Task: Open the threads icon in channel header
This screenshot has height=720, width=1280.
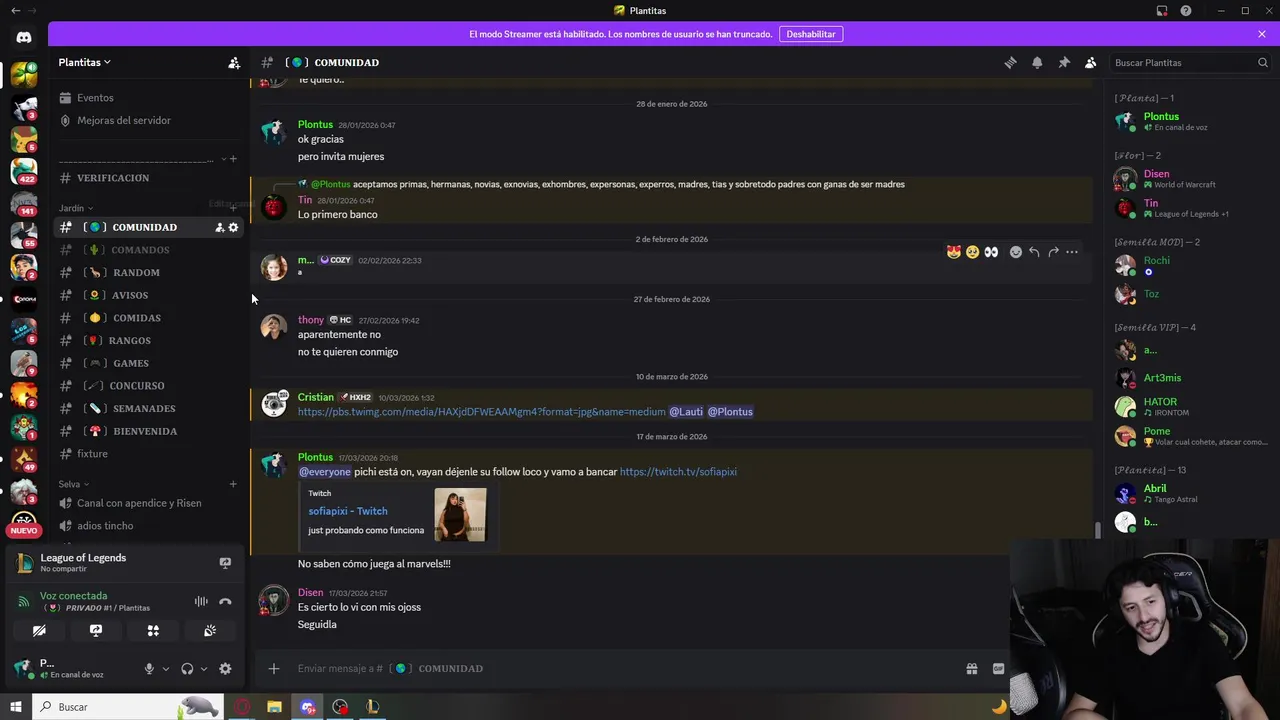Action: 1010,62
